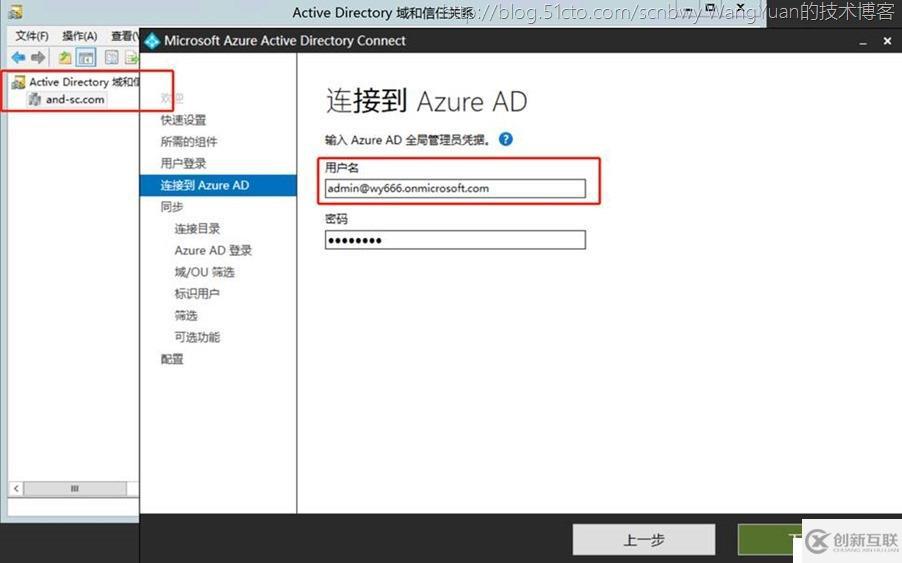Click the 上一步 previous button

click(x=643, y=540)
